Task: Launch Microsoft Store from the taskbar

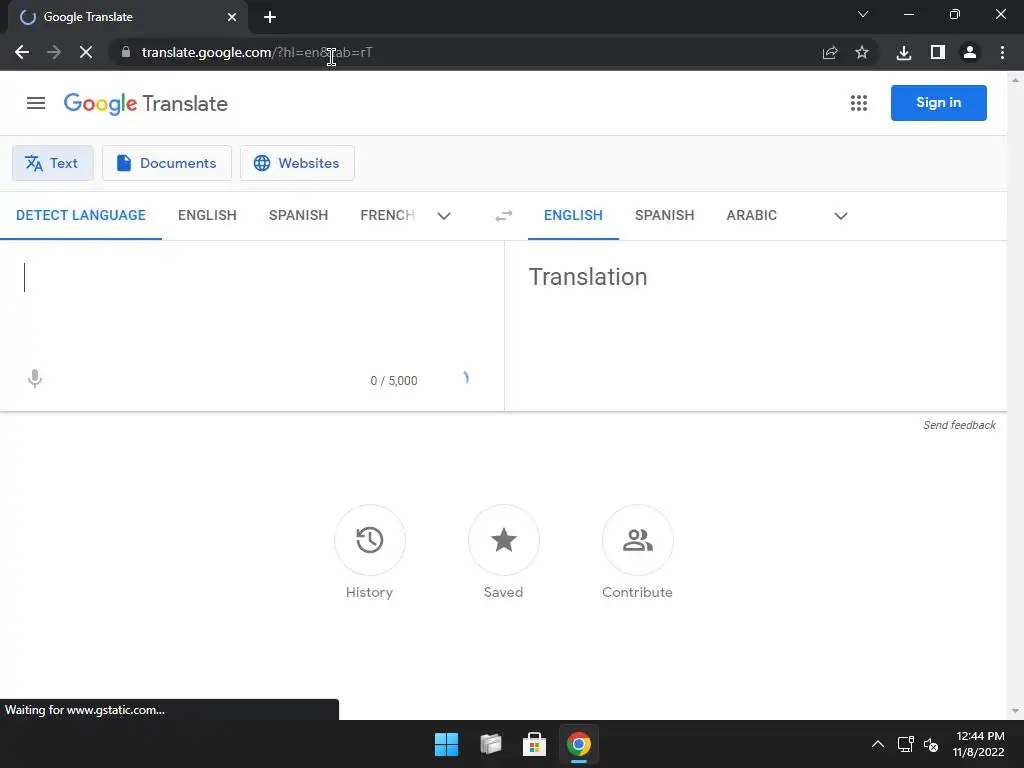Action: pos(534,744)
